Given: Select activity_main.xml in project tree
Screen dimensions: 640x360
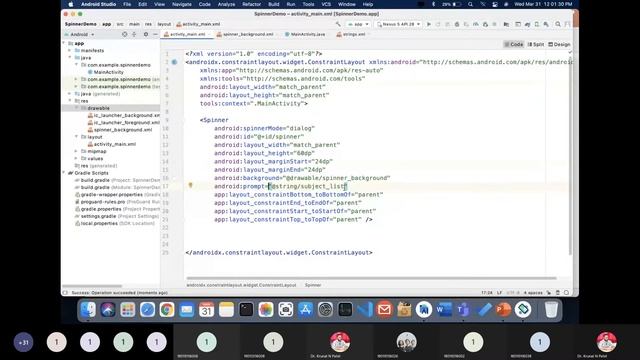Looking at the screenshot, I should pyautogui.click(x=114, y=144).
